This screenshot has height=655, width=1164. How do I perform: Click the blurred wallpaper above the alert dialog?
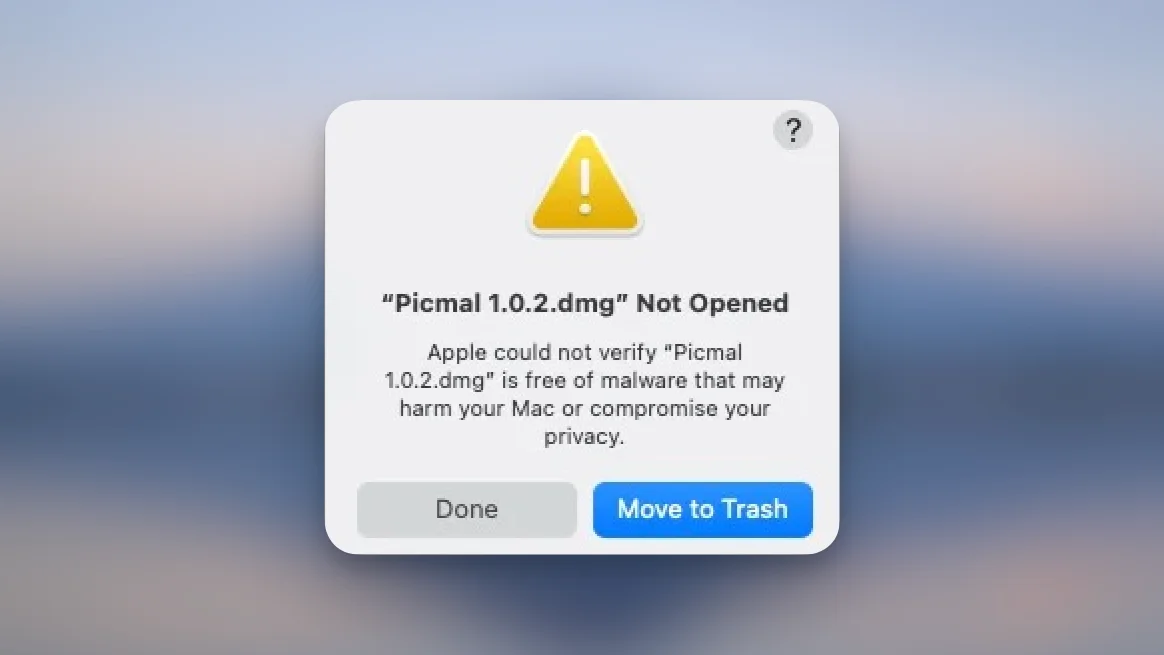pos(582,48)
